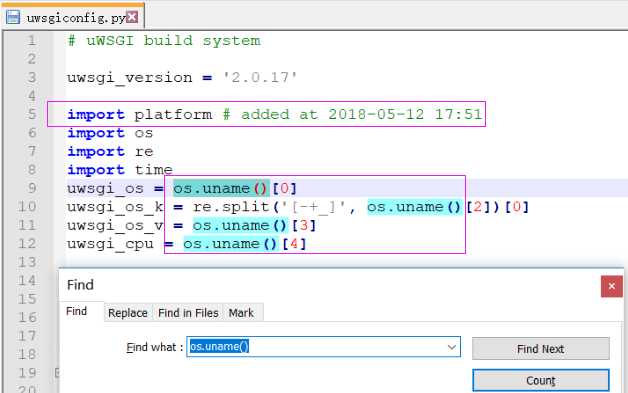Click the '# uWSGI build system' comment
628x393 pixels.
click(x=164, y=40)
